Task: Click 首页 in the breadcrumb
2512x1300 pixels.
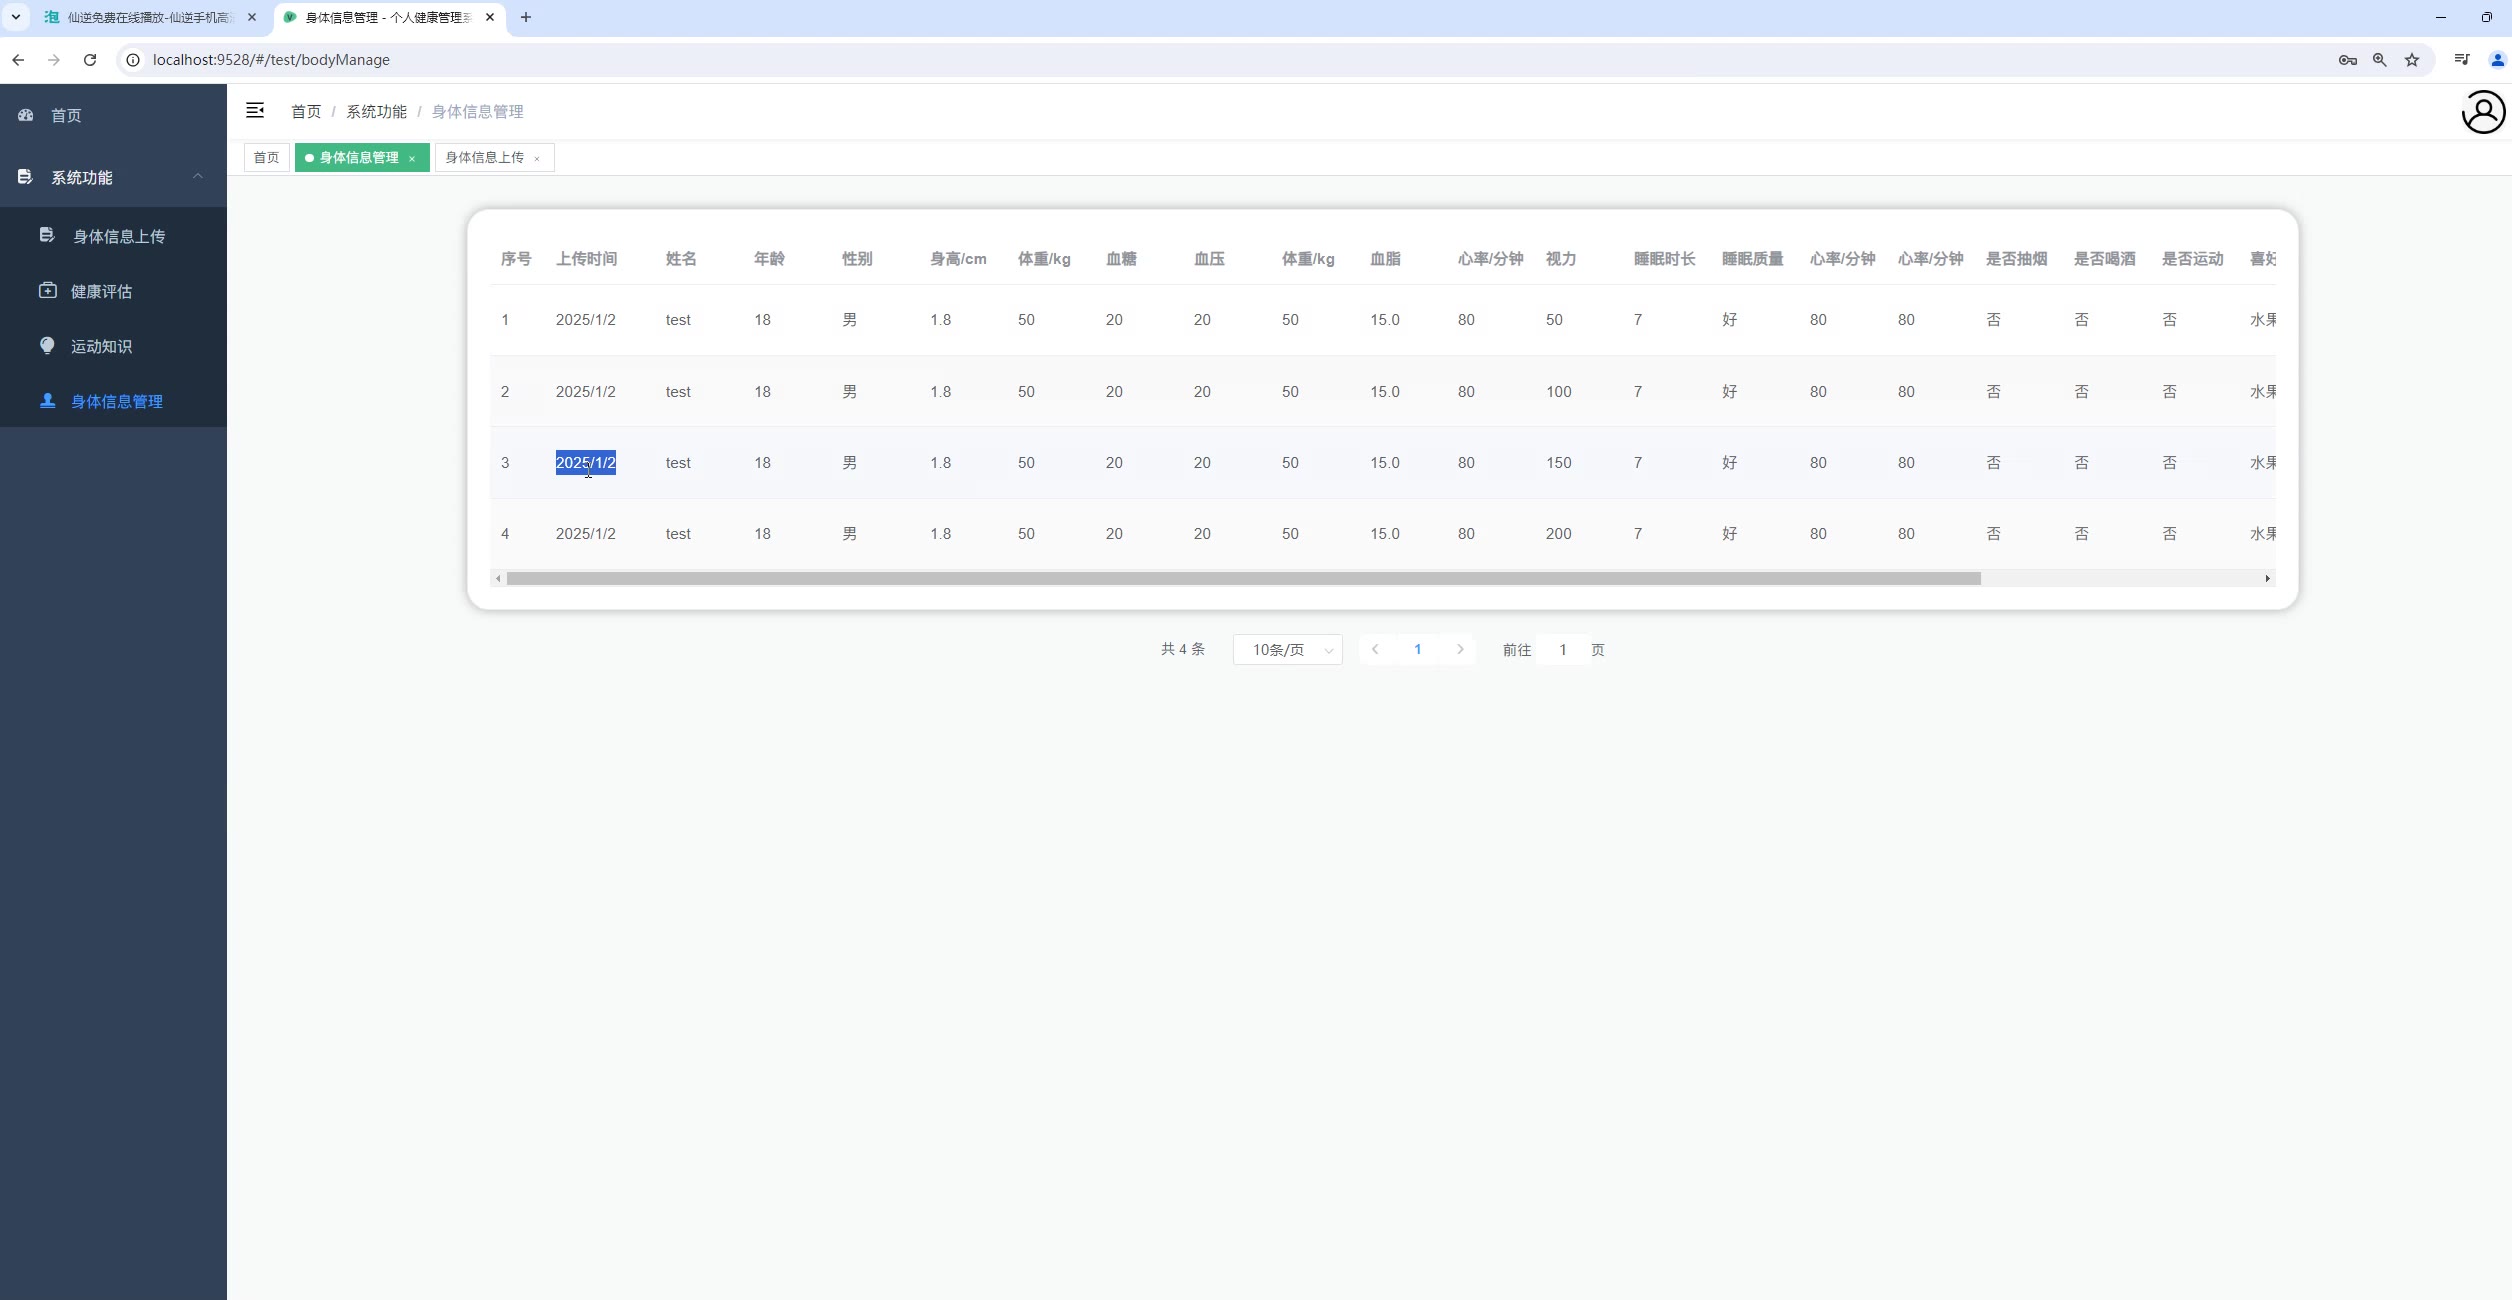Action: pos(306,112)
